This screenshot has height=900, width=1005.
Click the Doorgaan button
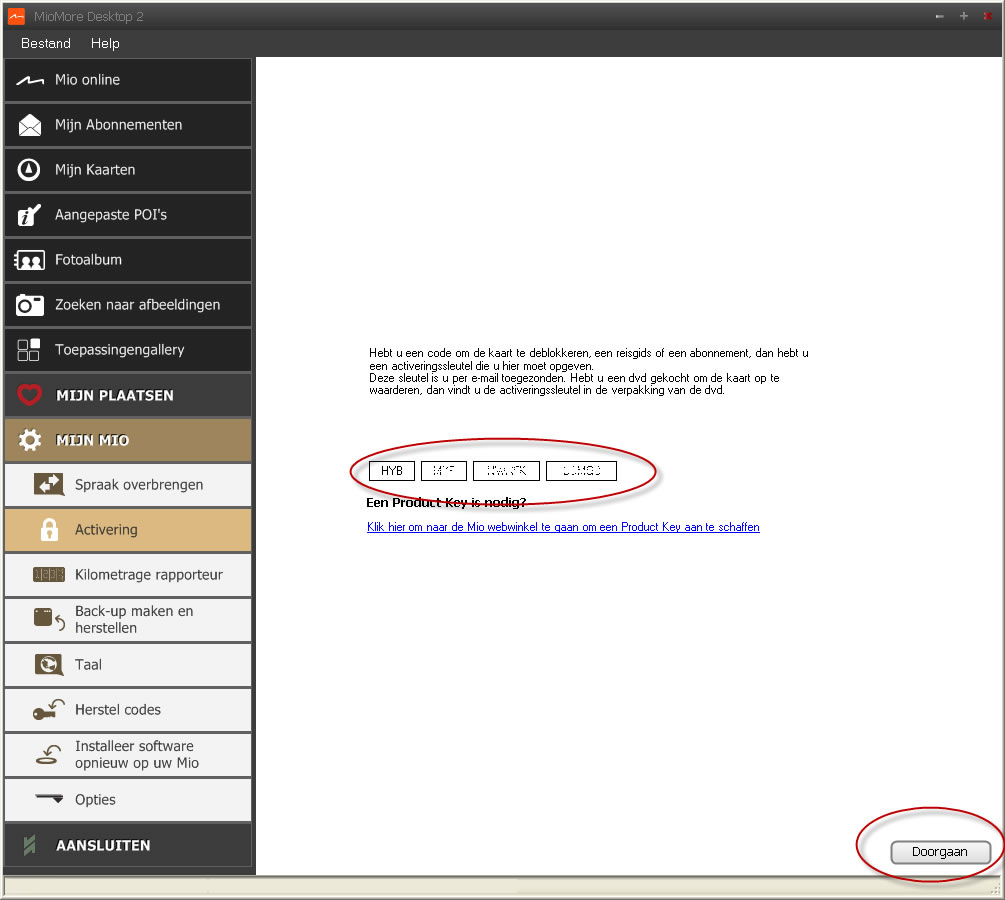point(940,852)
